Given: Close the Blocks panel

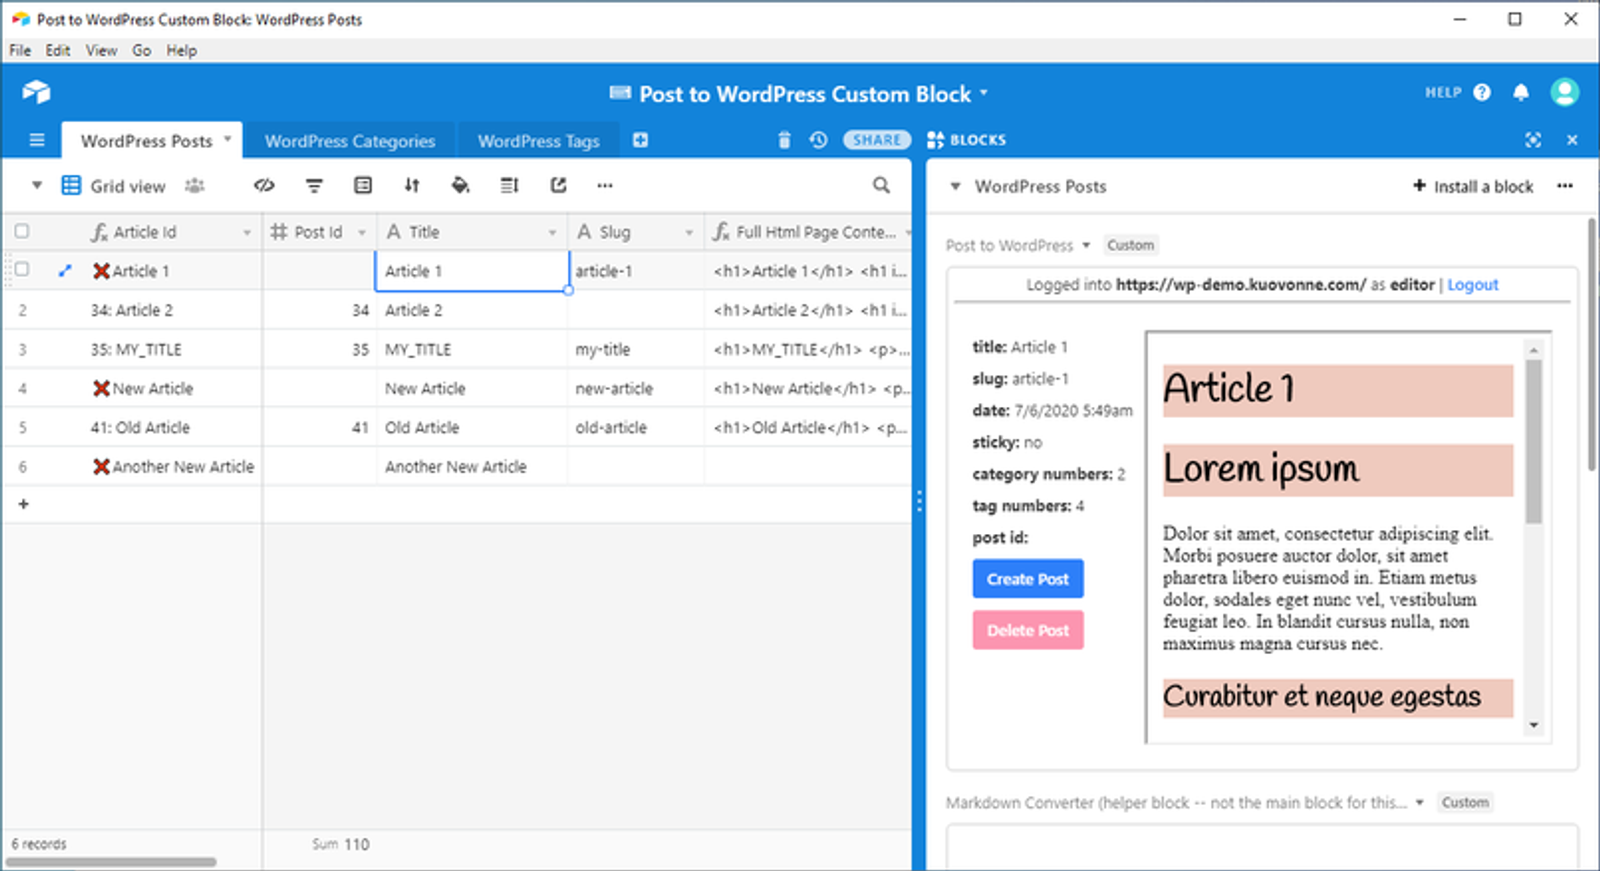Looking at the screenshot, I should (1572, 140).
